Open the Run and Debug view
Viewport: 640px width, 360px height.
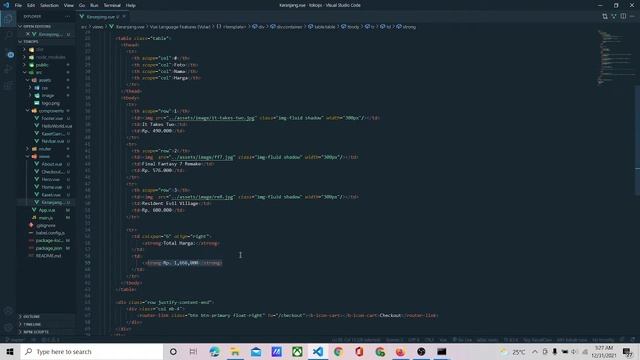pyautogui.click(x=8, y=70)
